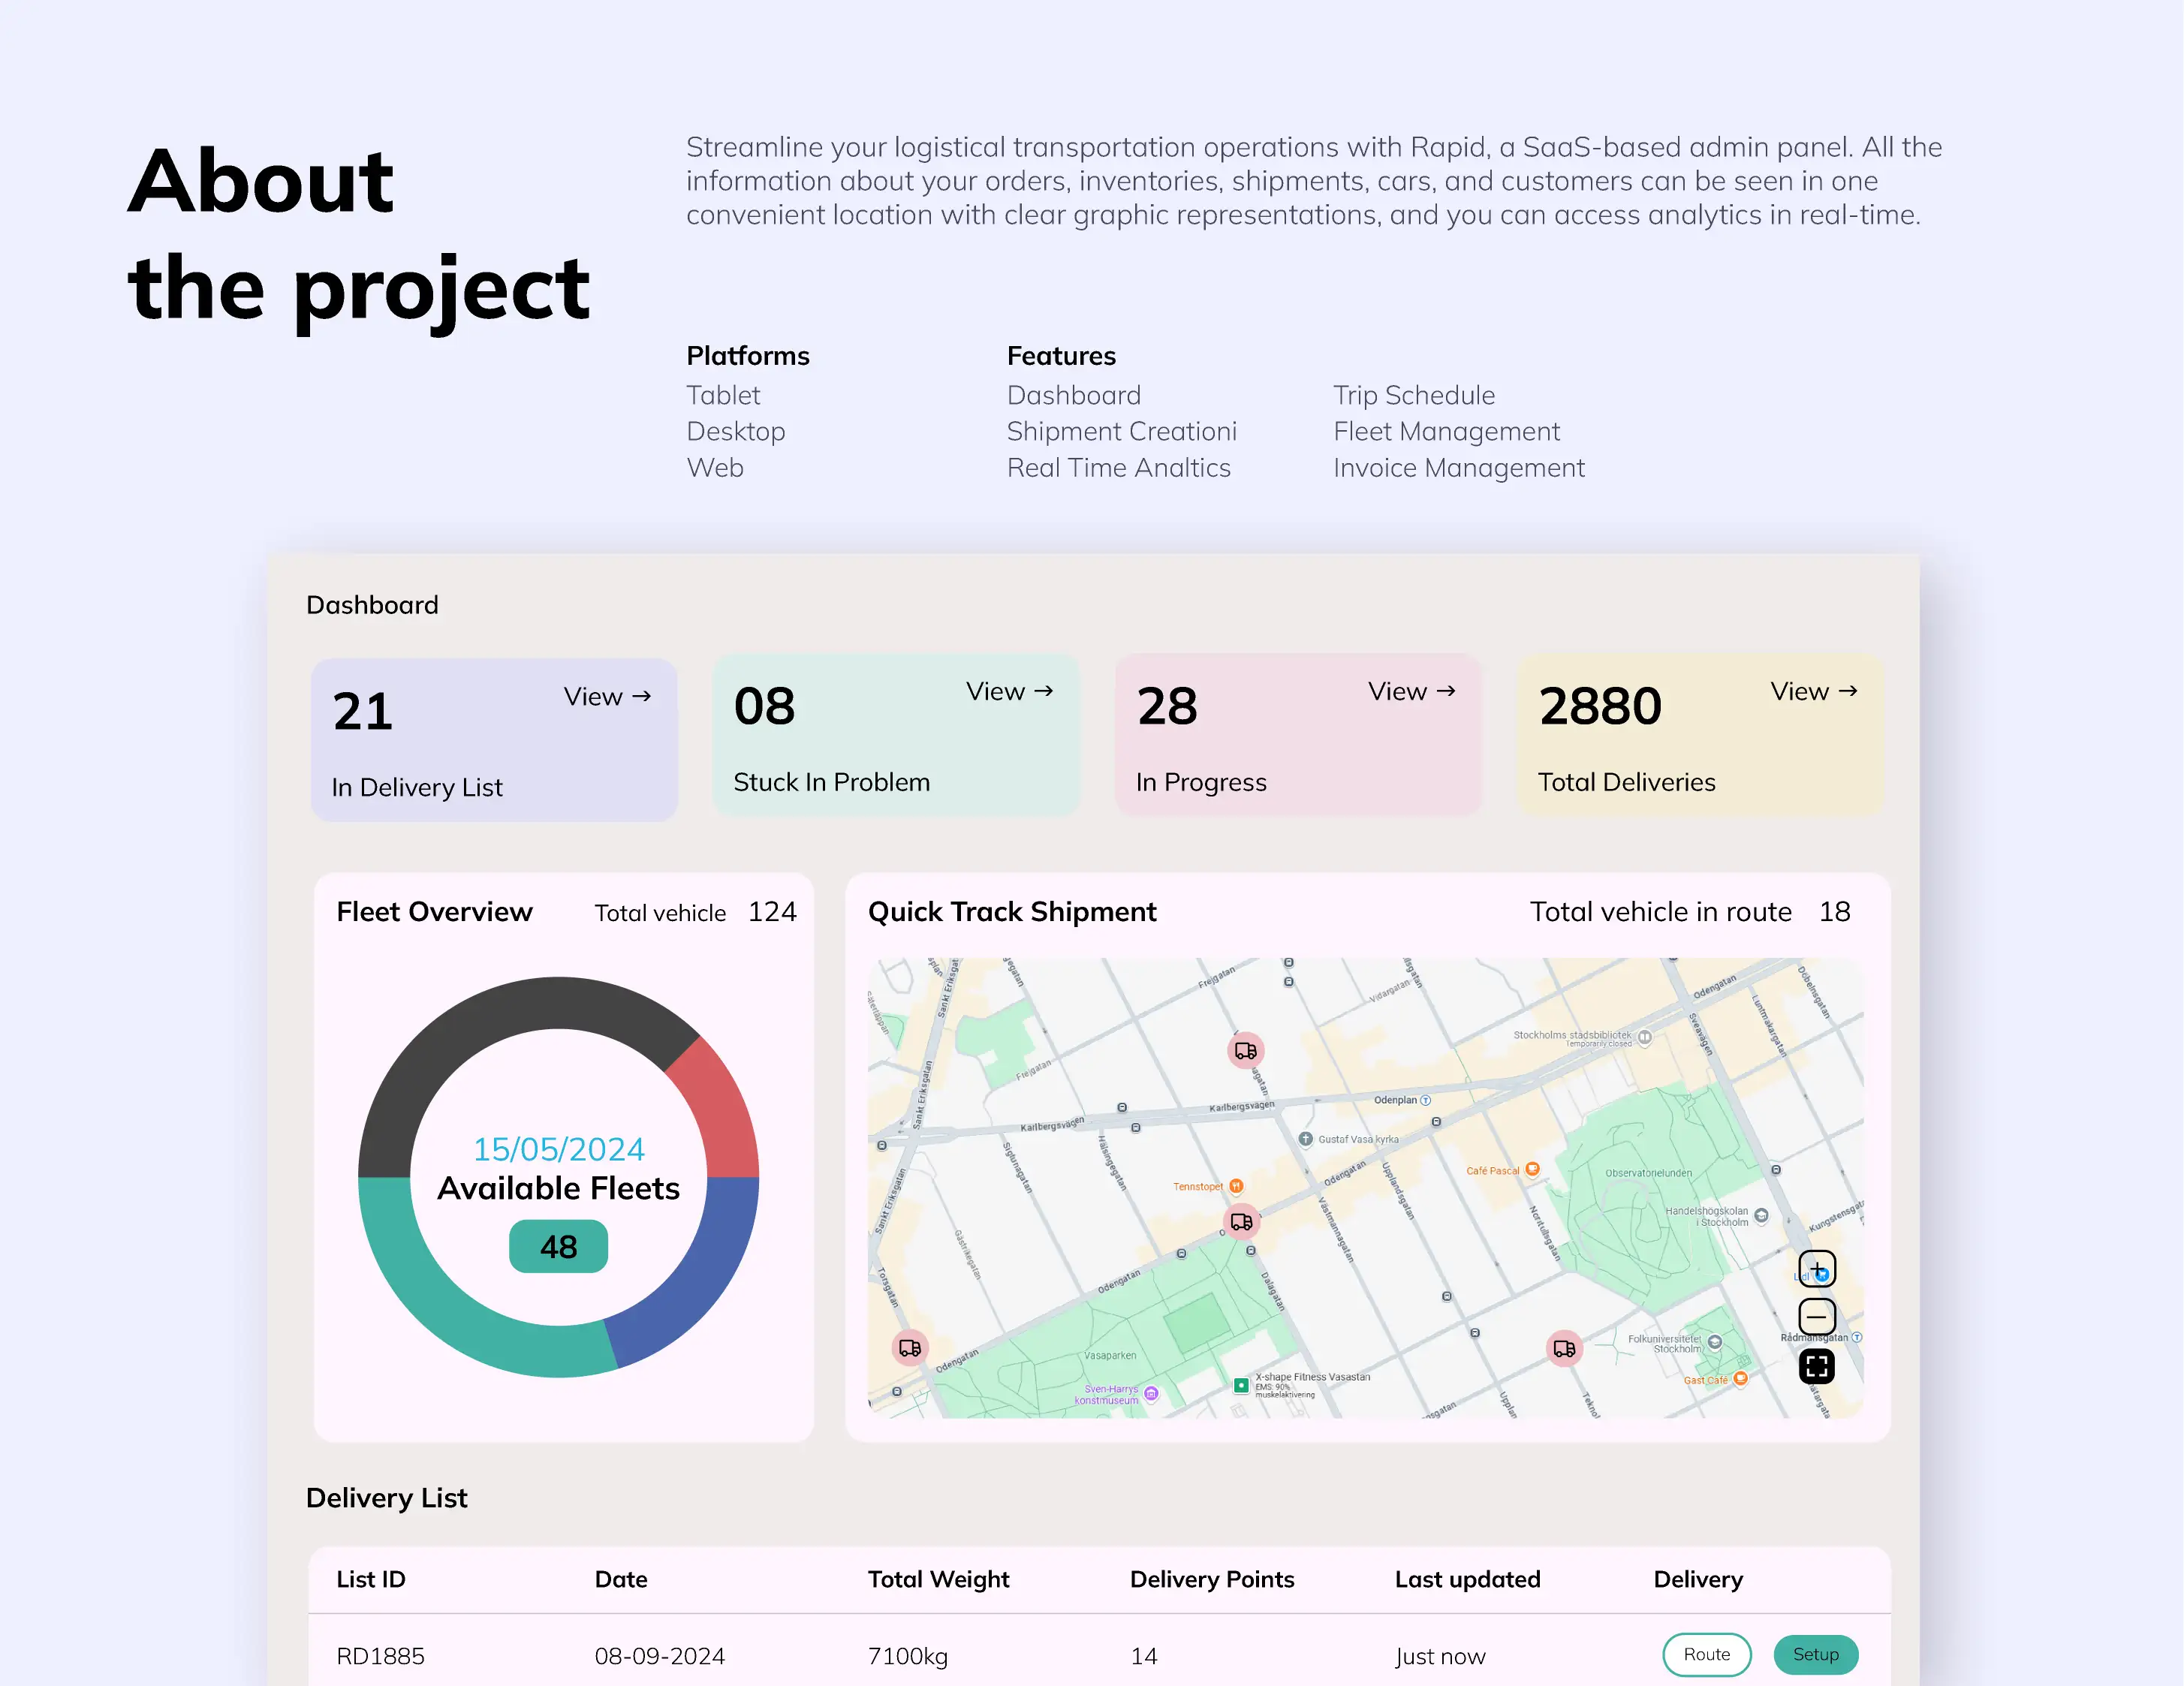Click the Odenplan station marker

pos(1425,1100)
